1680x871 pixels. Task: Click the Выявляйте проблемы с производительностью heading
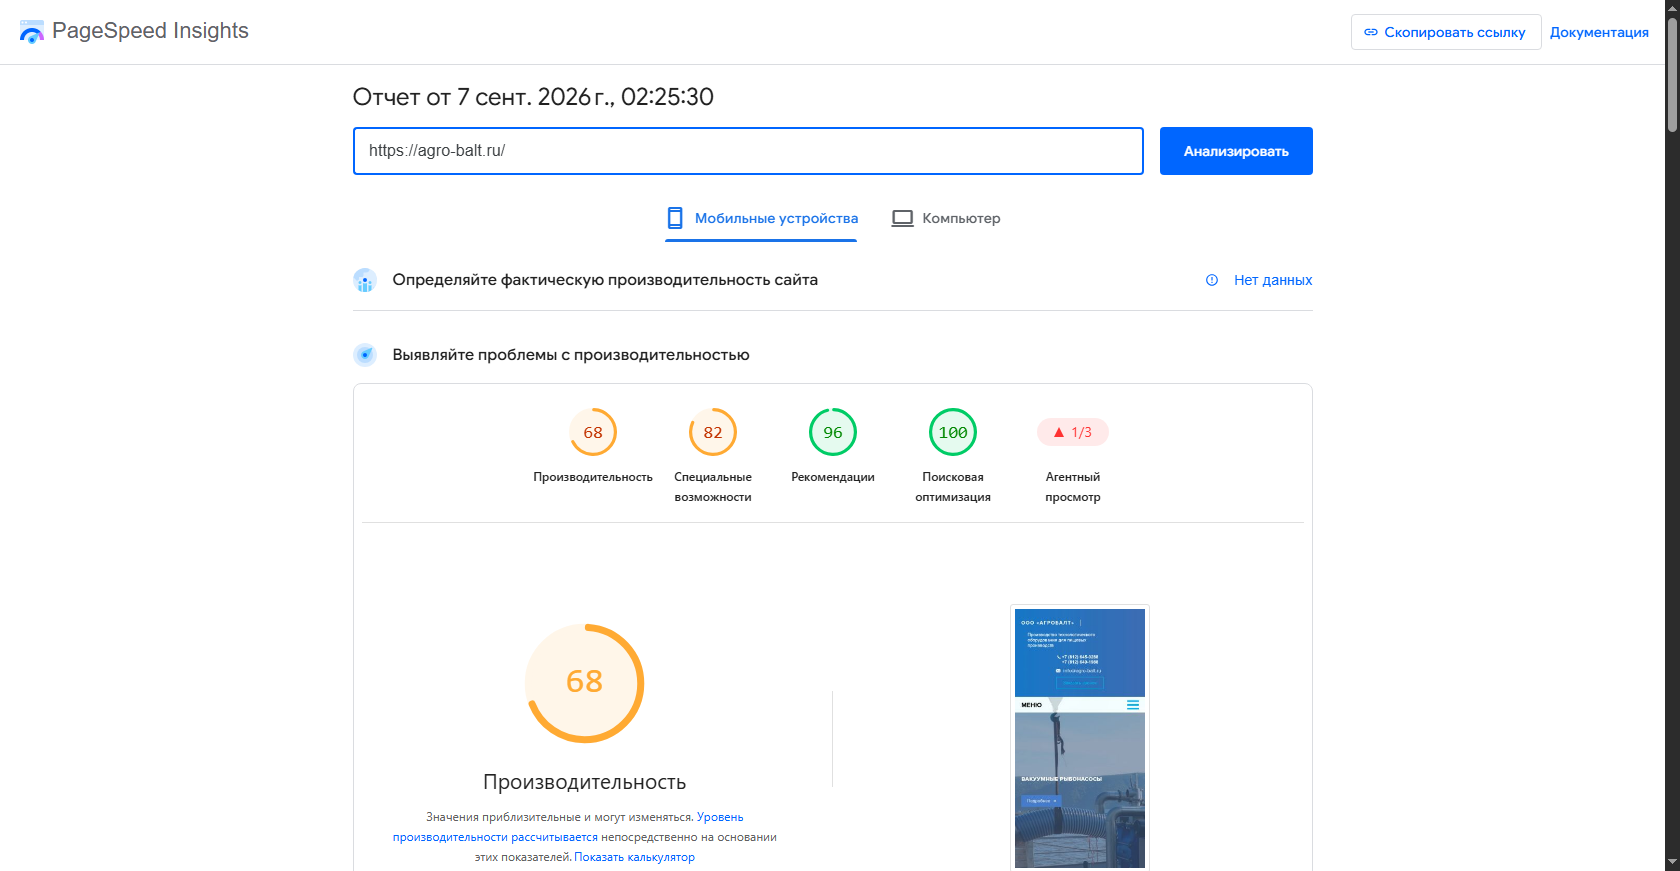pyautogui.click(x=571, y=355)
